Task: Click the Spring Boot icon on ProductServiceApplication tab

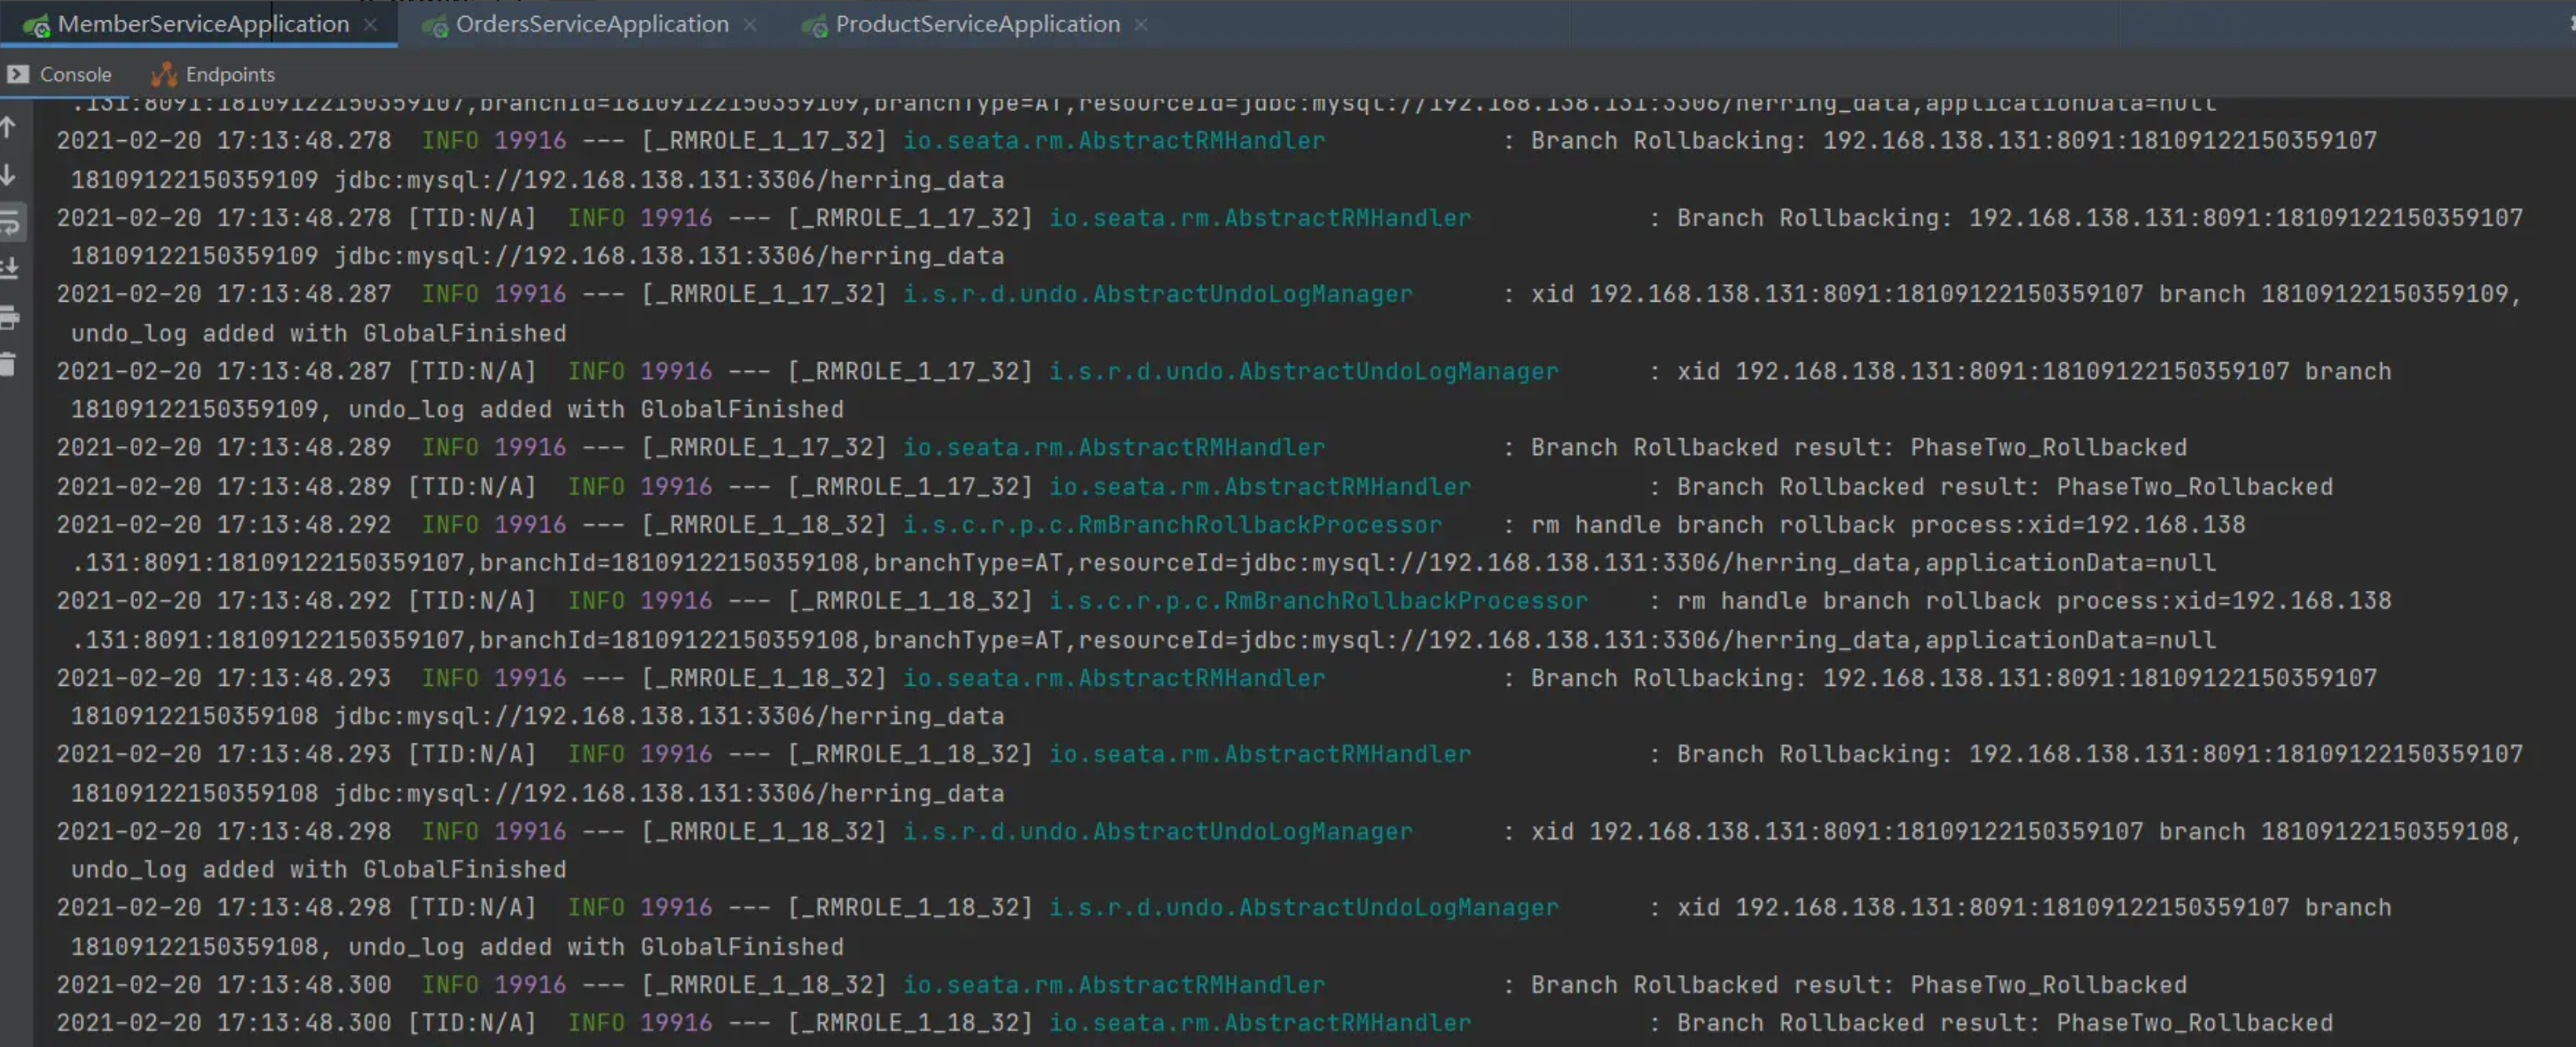Action: coord(815,25)
